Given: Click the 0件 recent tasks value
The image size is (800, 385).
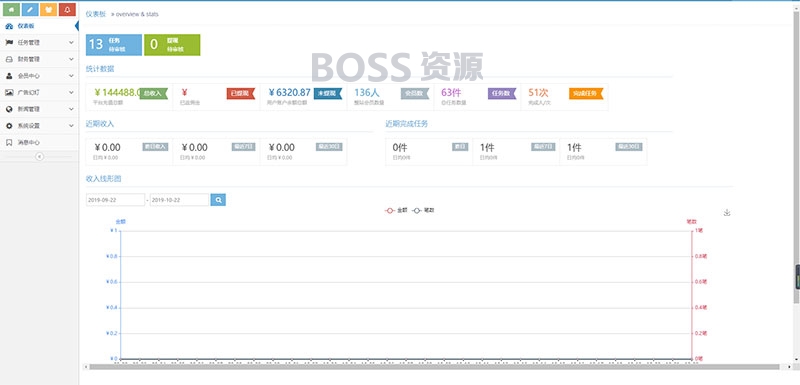Looking at the screenshot, I should [399, 147].
